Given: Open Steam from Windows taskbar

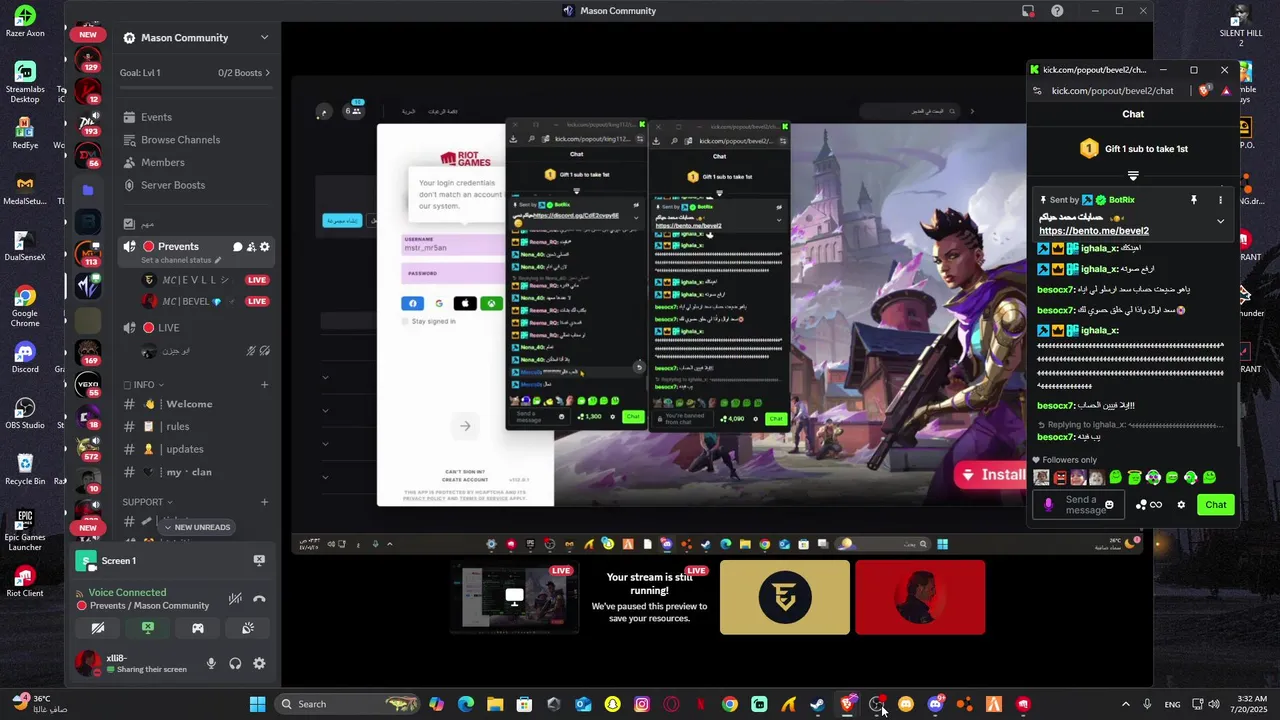Looking at the screenshot, I should pyautogui.click(x=818, y=704).
